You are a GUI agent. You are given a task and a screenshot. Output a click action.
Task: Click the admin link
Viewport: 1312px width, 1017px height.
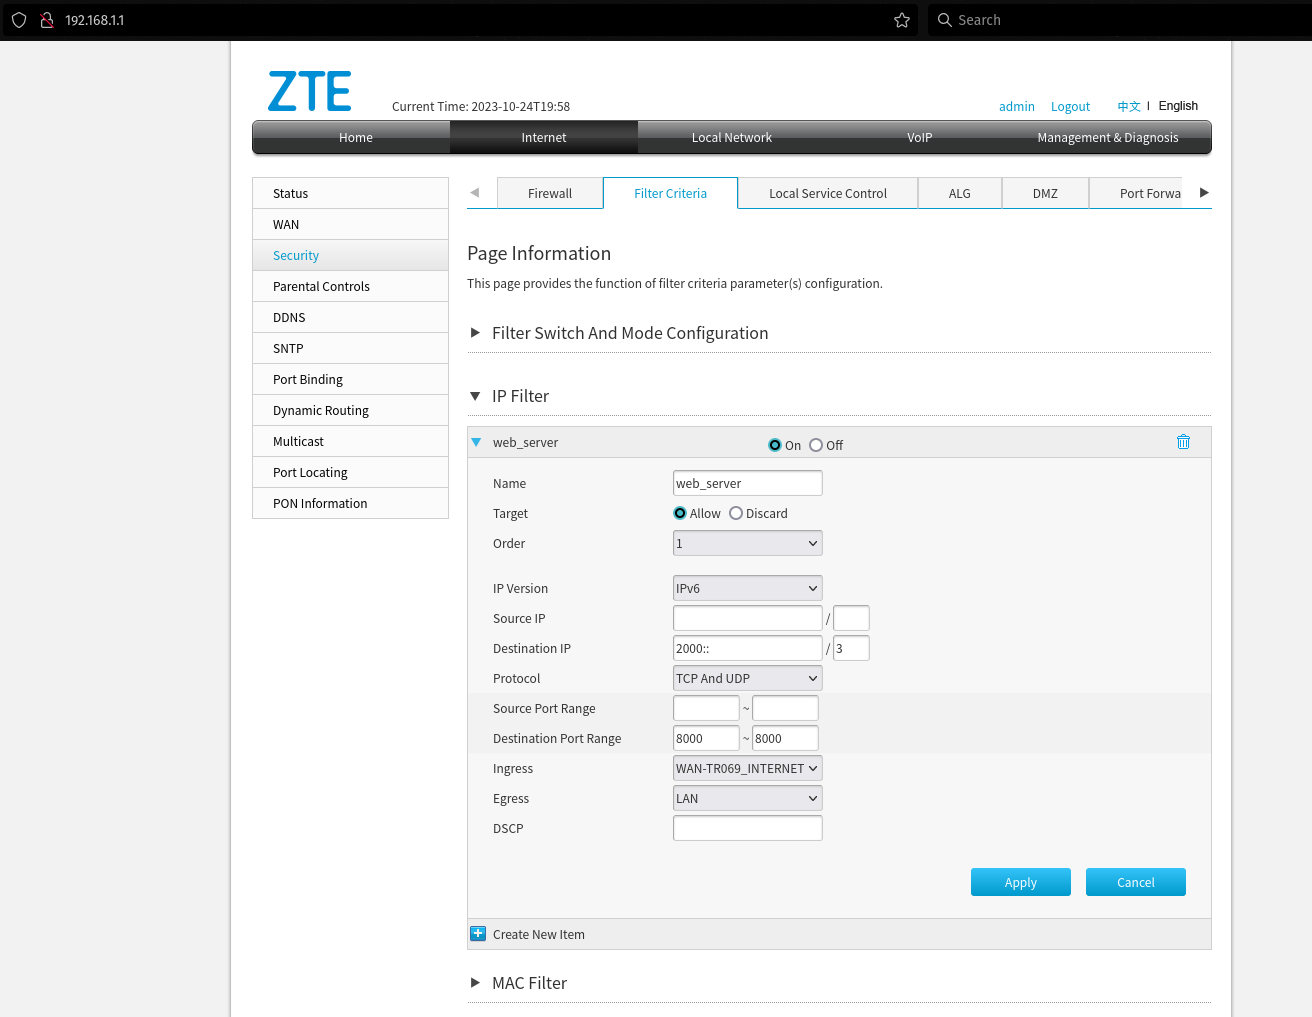point(1017,106)
